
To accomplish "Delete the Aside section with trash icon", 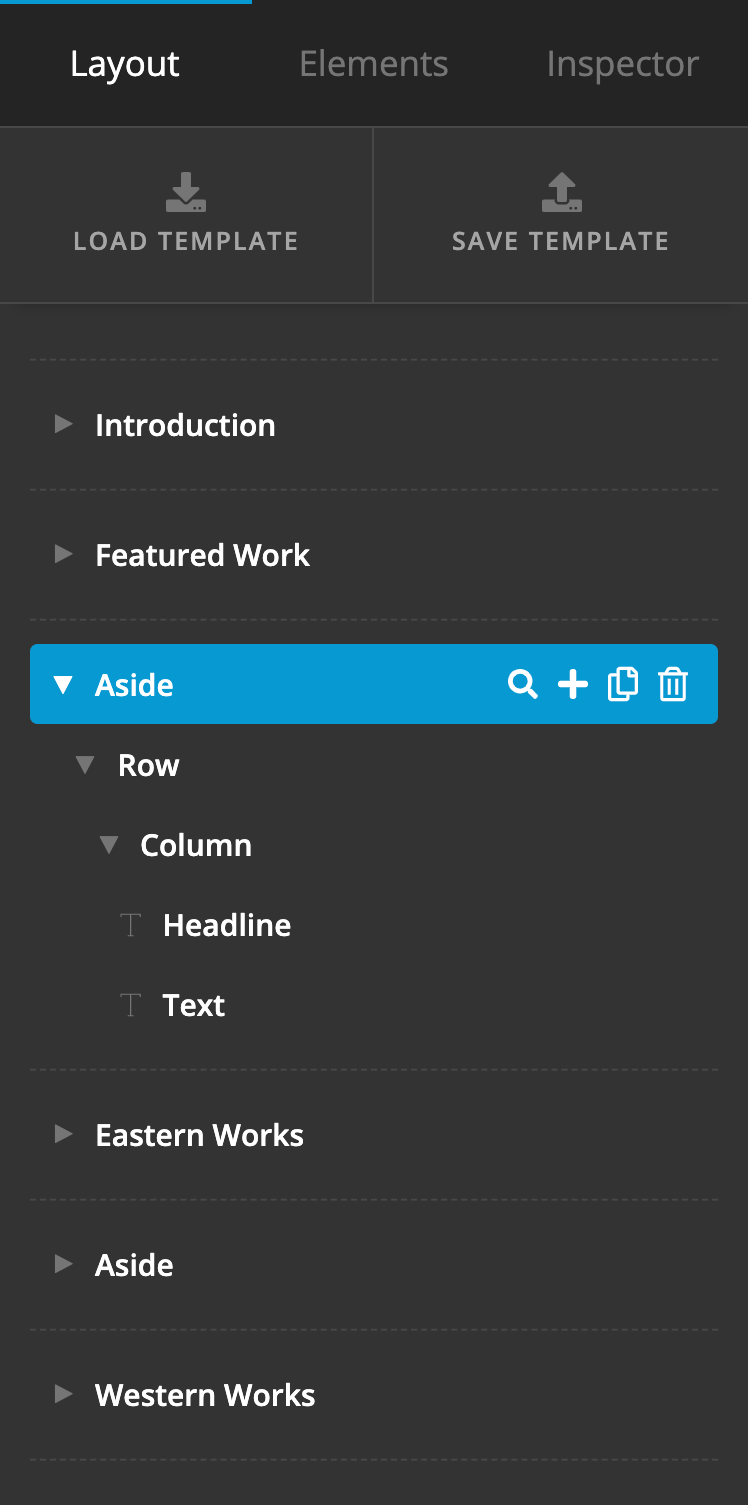I will click(673, 684).
